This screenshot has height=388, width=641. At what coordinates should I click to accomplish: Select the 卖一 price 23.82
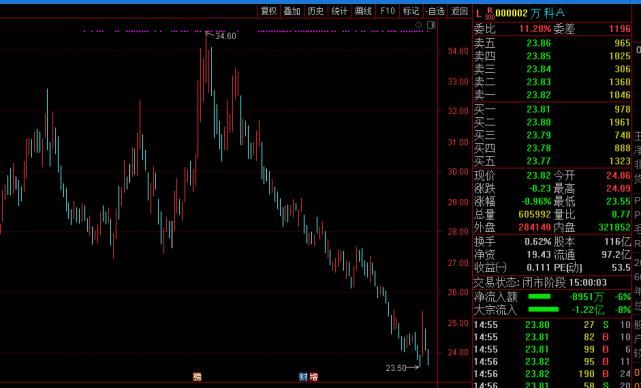click(538, 95)
